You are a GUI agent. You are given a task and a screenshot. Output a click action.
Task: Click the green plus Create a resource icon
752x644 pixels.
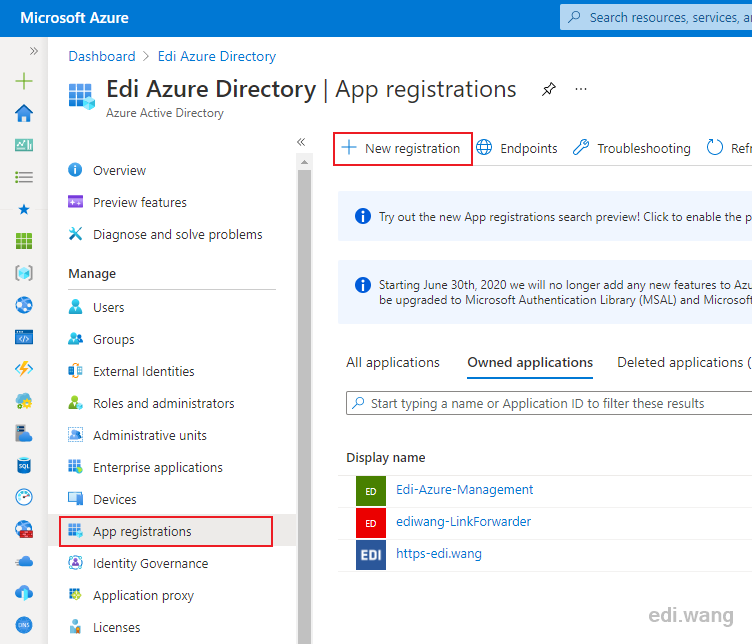tap(24, 81)
